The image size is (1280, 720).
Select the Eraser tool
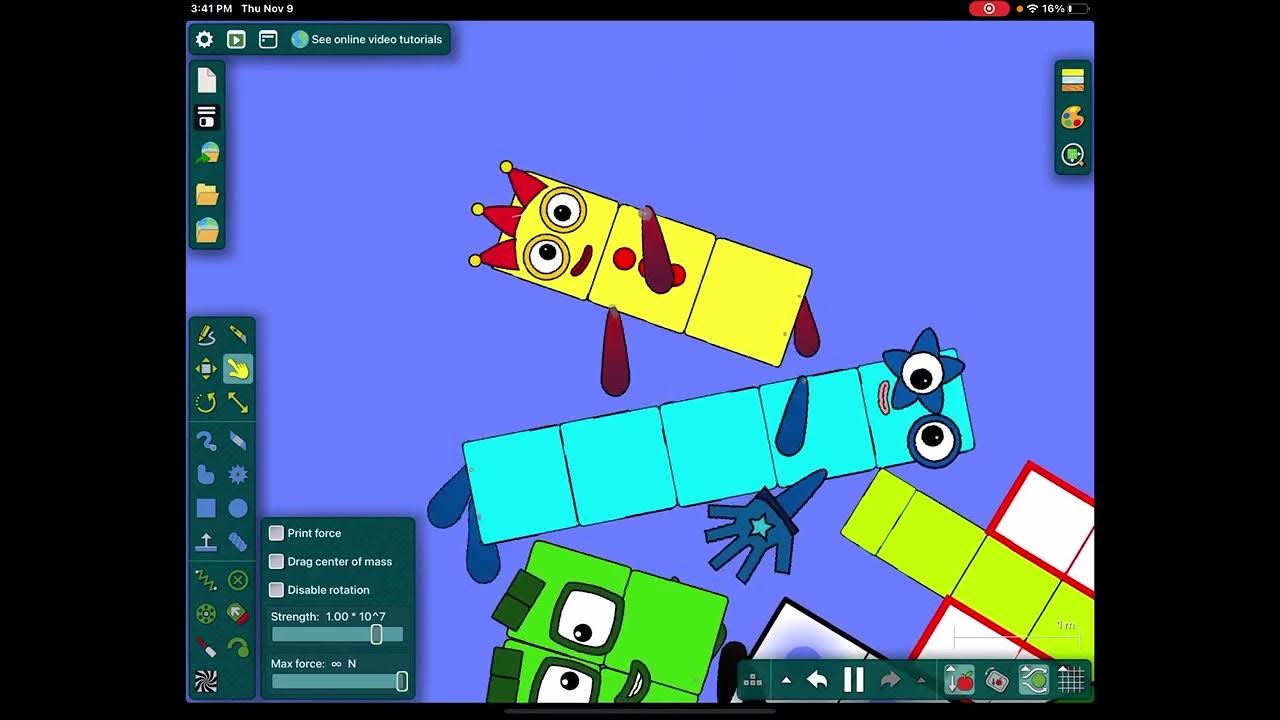point(238,441)
